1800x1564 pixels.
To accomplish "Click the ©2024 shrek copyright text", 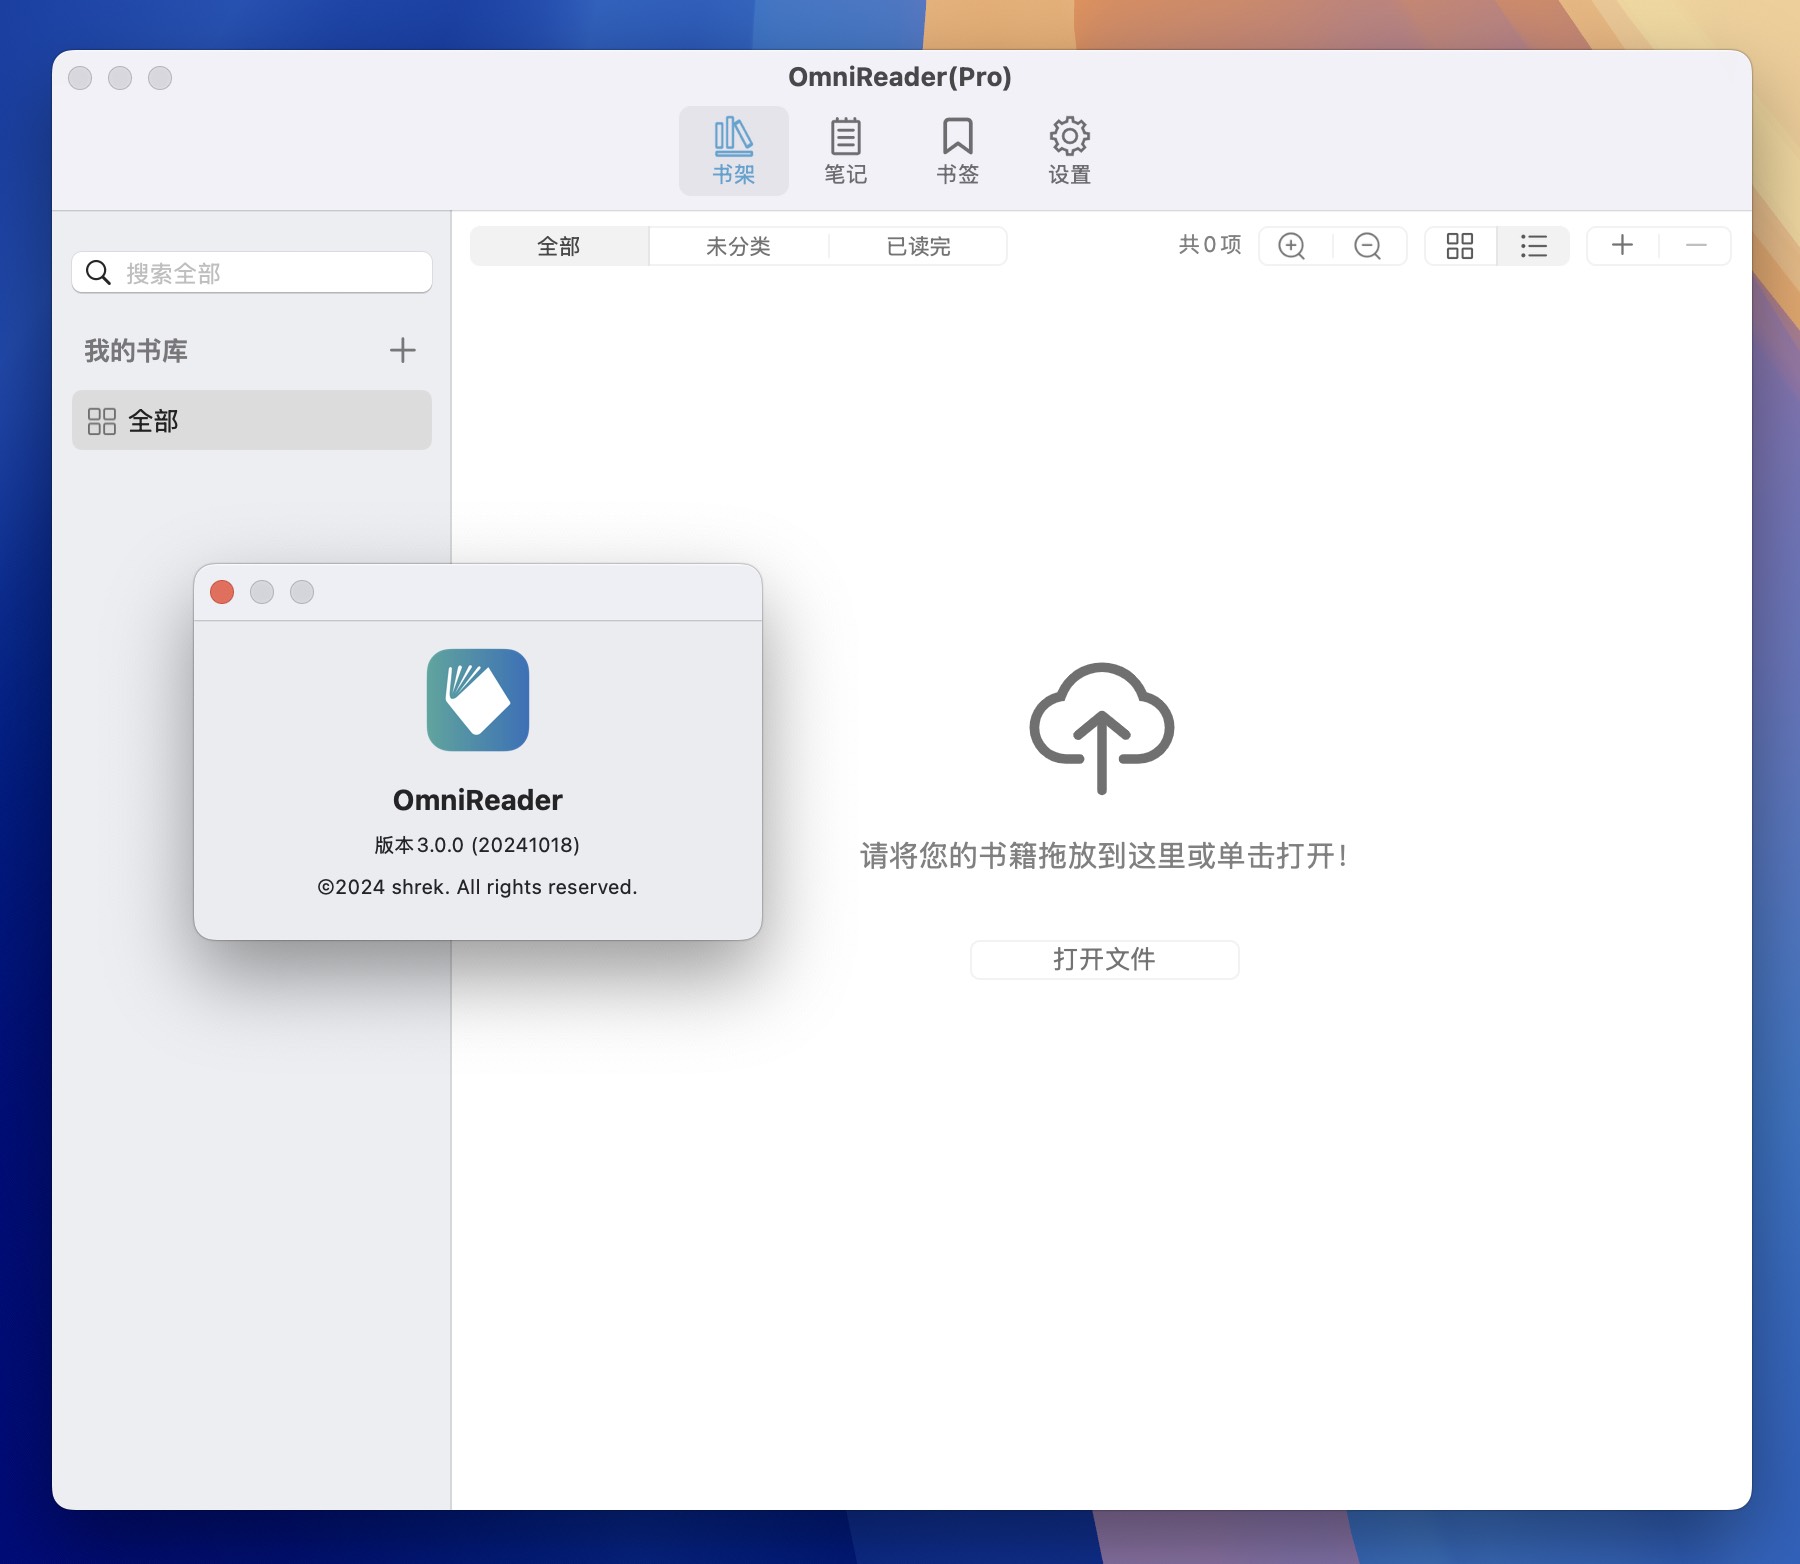I will coord(477,887).
